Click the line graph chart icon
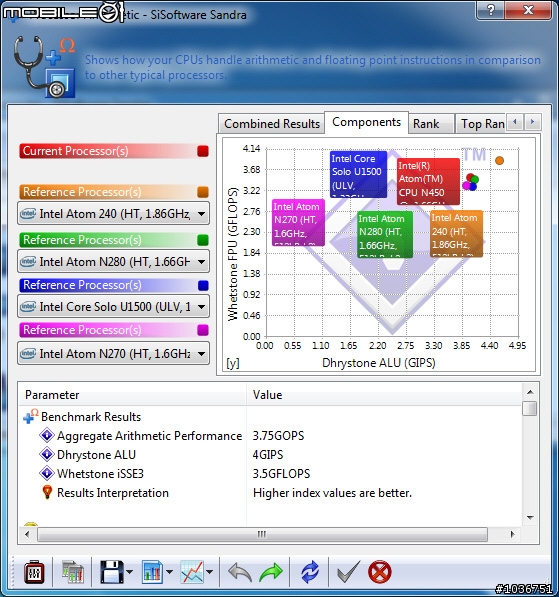The height and width of the screenshot is (597, 559). [x=192, y=571]
